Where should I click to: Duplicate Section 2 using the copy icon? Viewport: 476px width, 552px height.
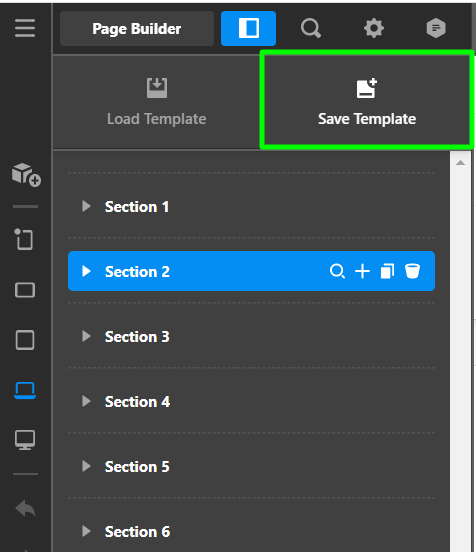point(387,271)
